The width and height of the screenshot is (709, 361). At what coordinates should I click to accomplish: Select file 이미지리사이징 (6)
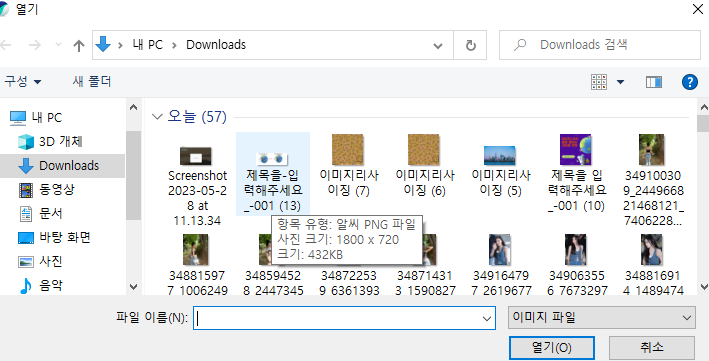pos(424,166)
